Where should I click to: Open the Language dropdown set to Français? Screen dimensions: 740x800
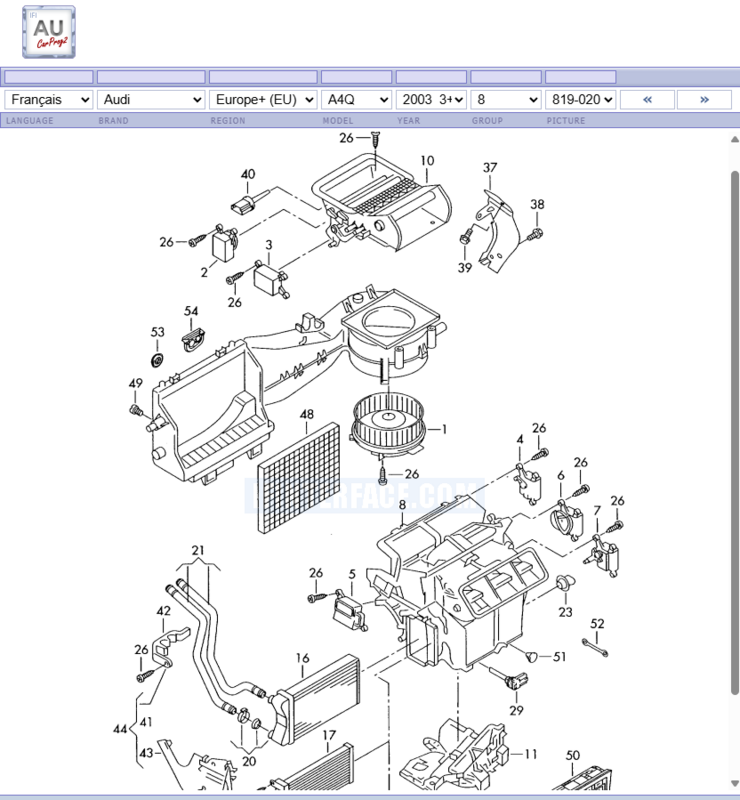pyautogui.click(x=49, y=99)
